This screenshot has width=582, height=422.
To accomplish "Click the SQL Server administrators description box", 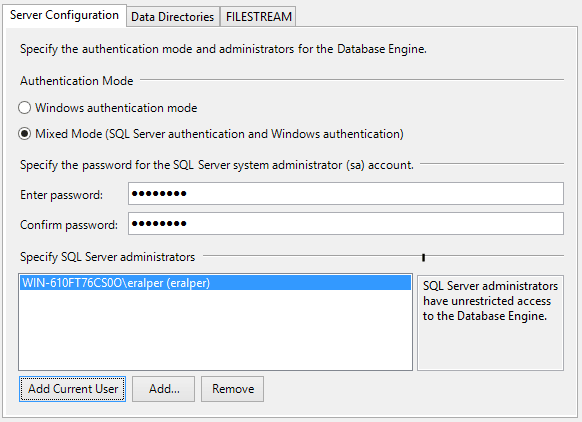I will pos(490,323).
